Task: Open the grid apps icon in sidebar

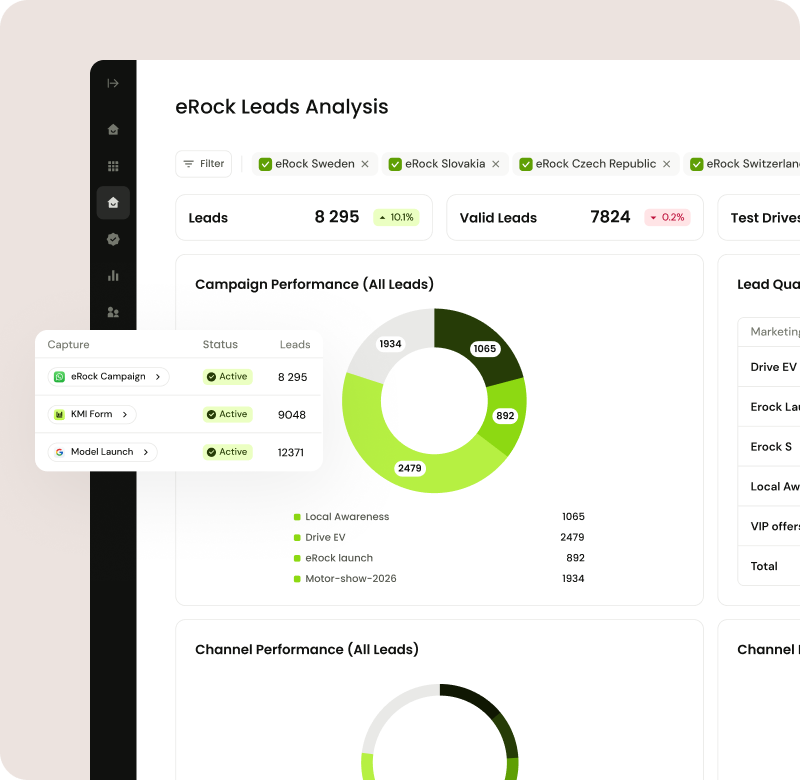Action: coord(113,166)
